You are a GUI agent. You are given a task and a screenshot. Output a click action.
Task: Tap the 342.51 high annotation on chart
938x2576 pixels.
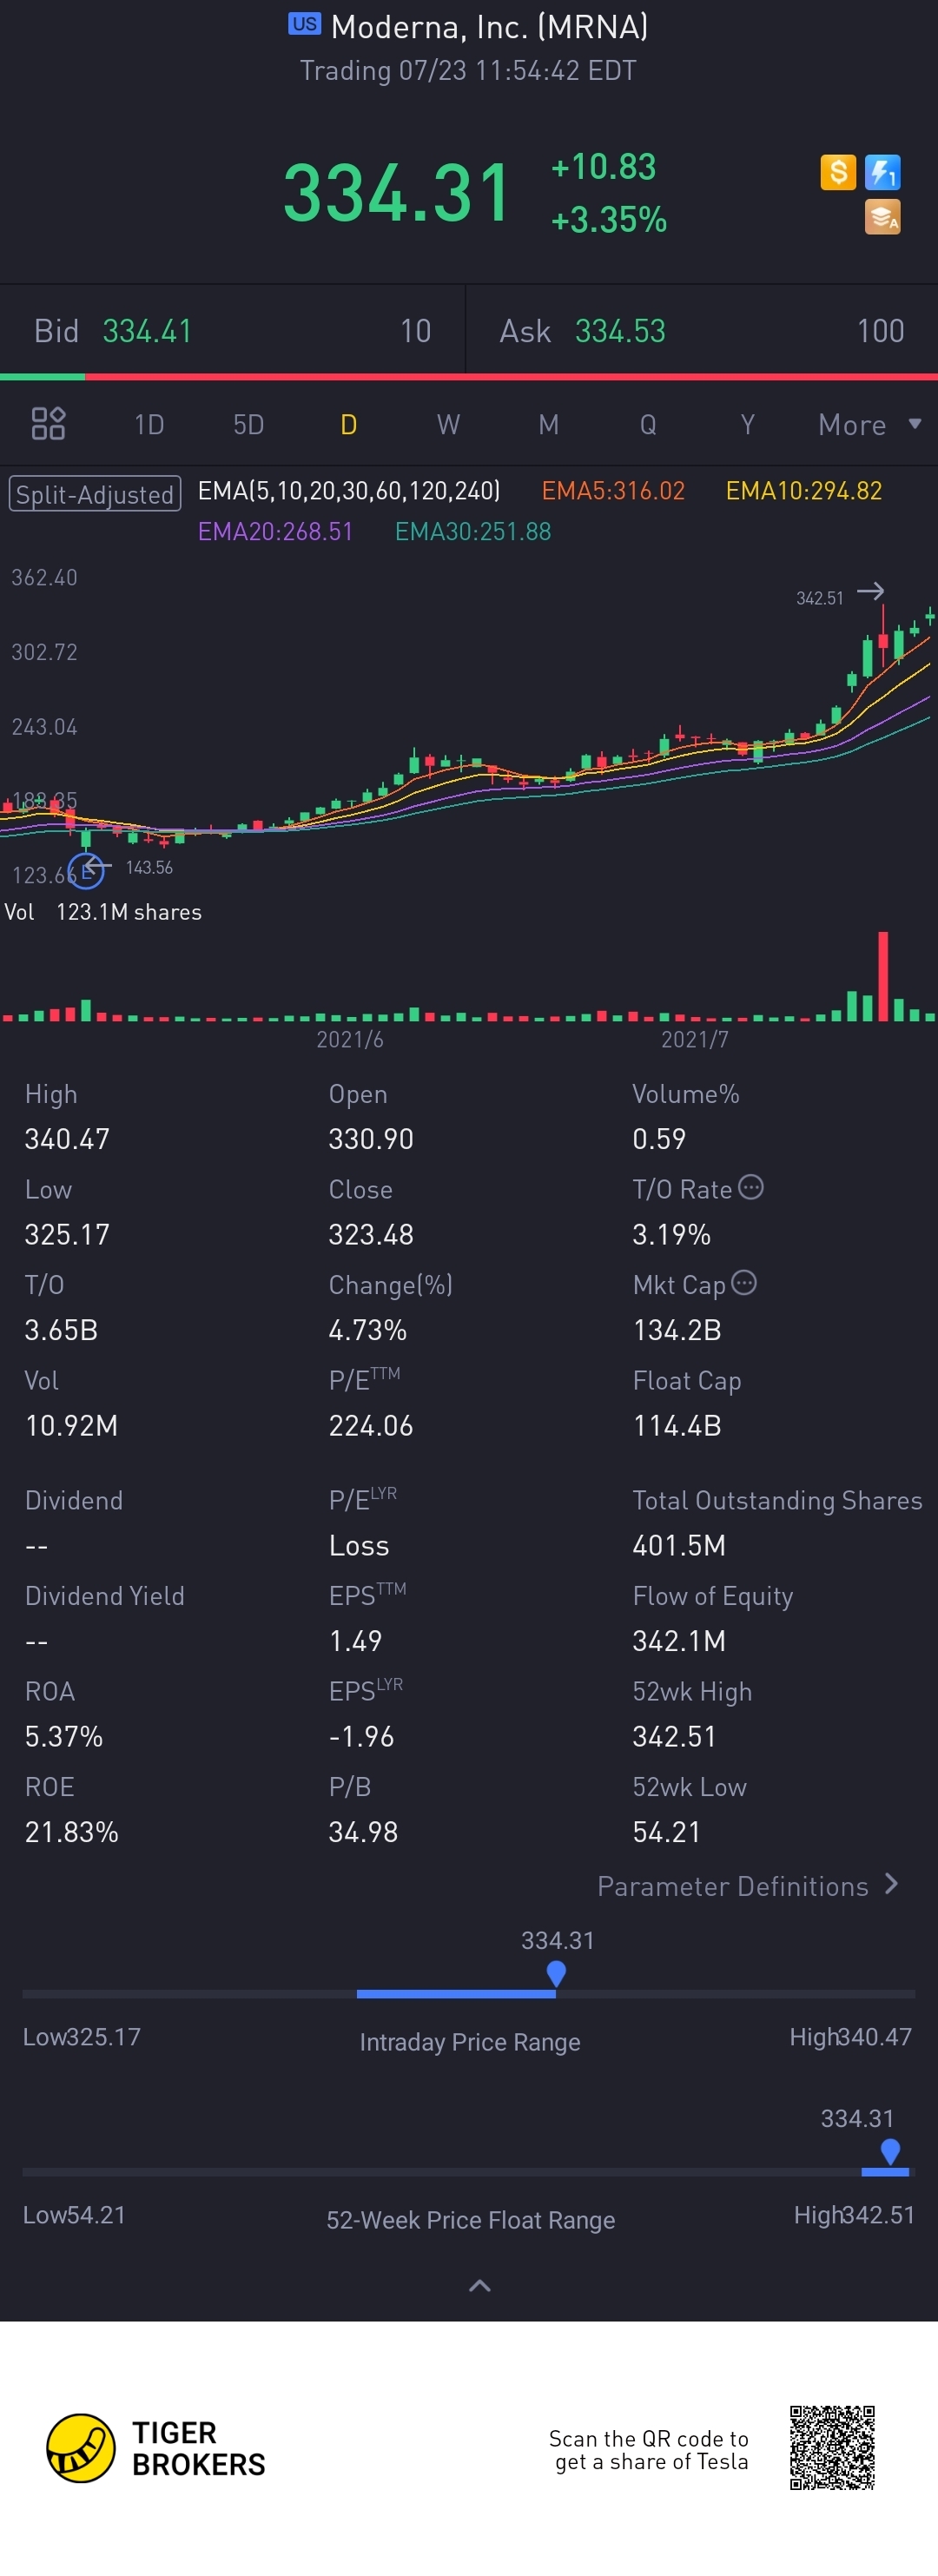coord(820,598)
